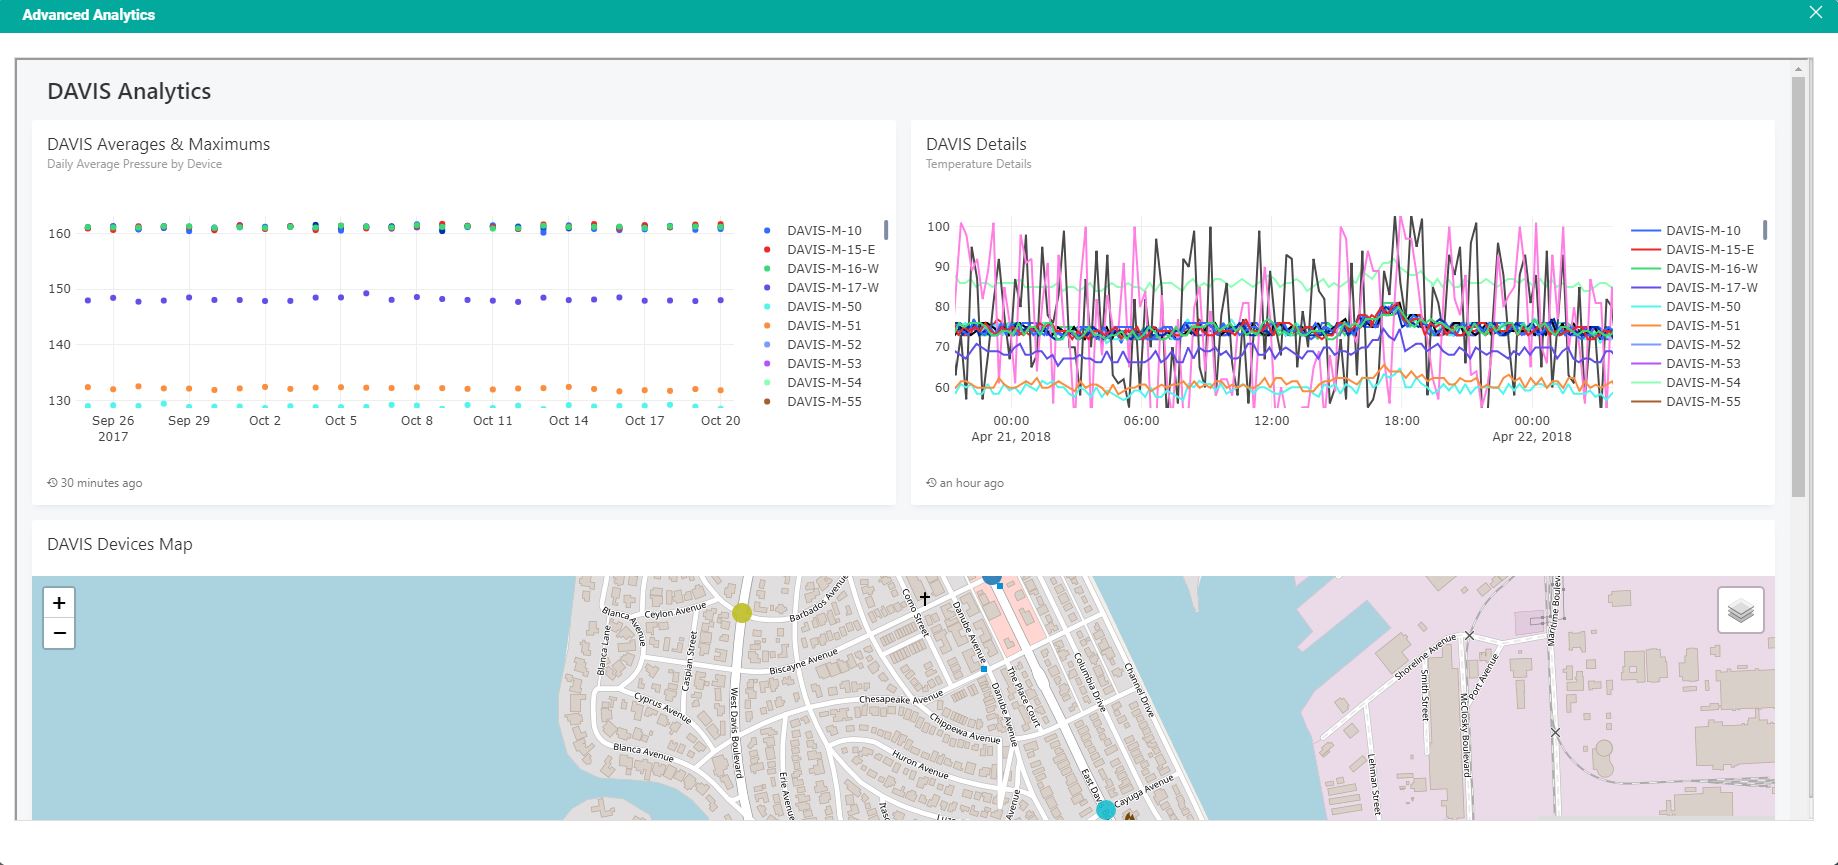This screenshot has width=1838, height=865.
Task: Toggle DAVIS-M-10 in the pressure chart legend
Action: pos(823,231)
